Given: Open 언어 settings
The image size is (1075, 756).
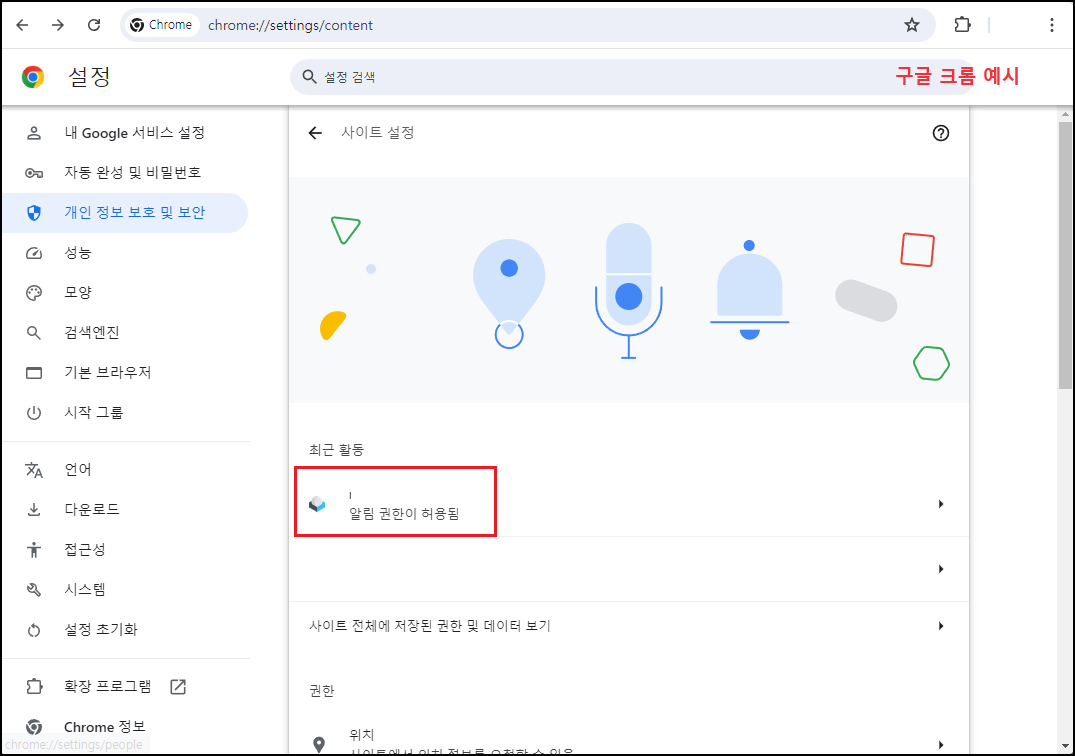Looking at the screenshot, I should click(125, 470).
